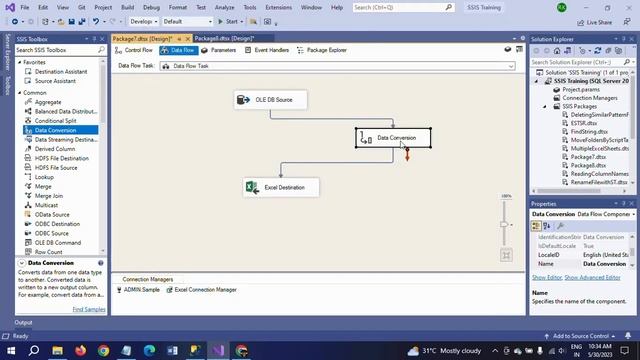The height and width of the screenshot is (360, 640).
Task: Click the canvas zoom slider handle
Action: 504,224
